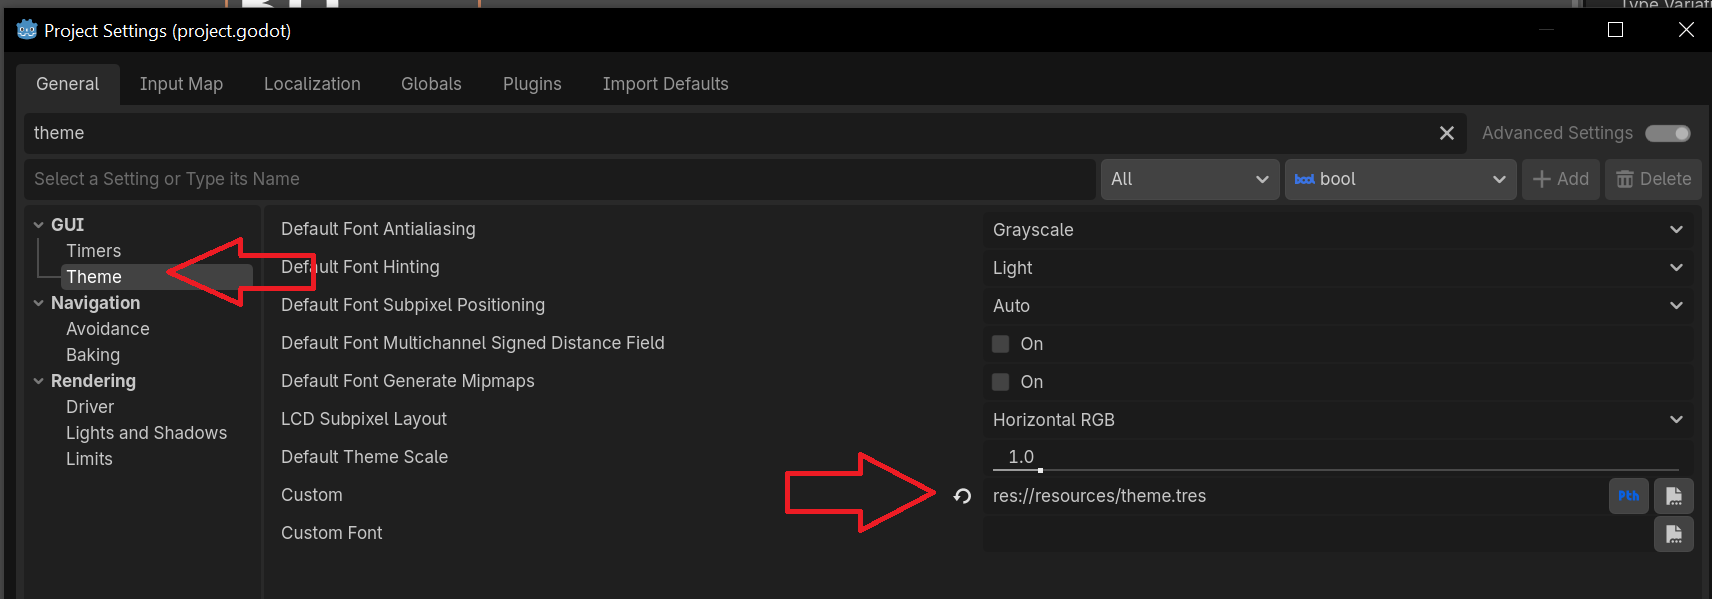Click Default Font Antialiasing label

[x=378, y=229]
